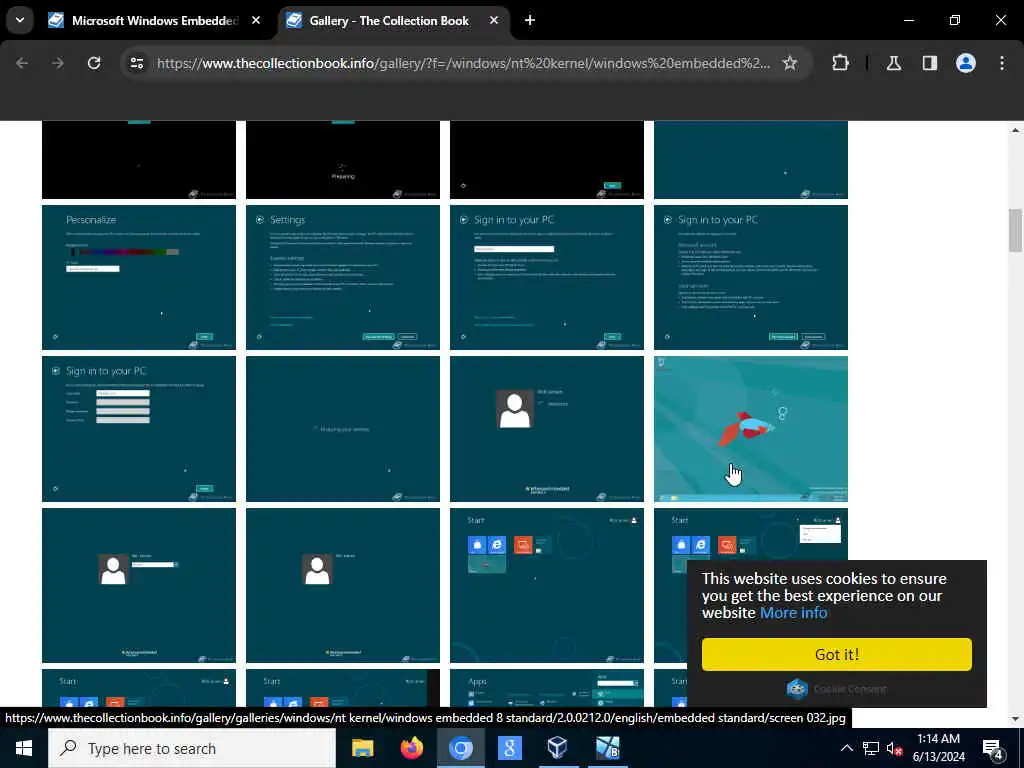This screenshot has width=1024, height=768.
Task: Click the page vertical scrollbar thumb
Action: pos(1015,230)
